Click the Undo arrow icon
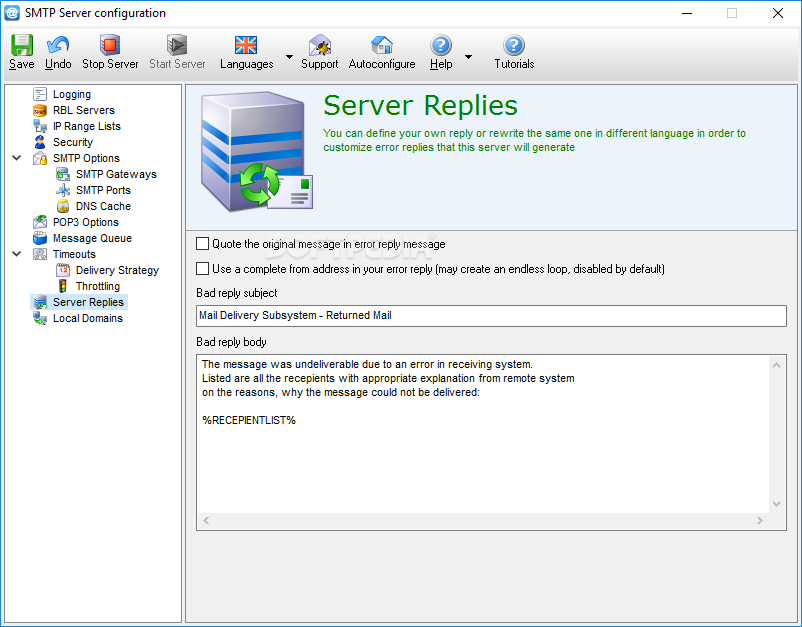The image size is (802, 627). coord(58,45)
